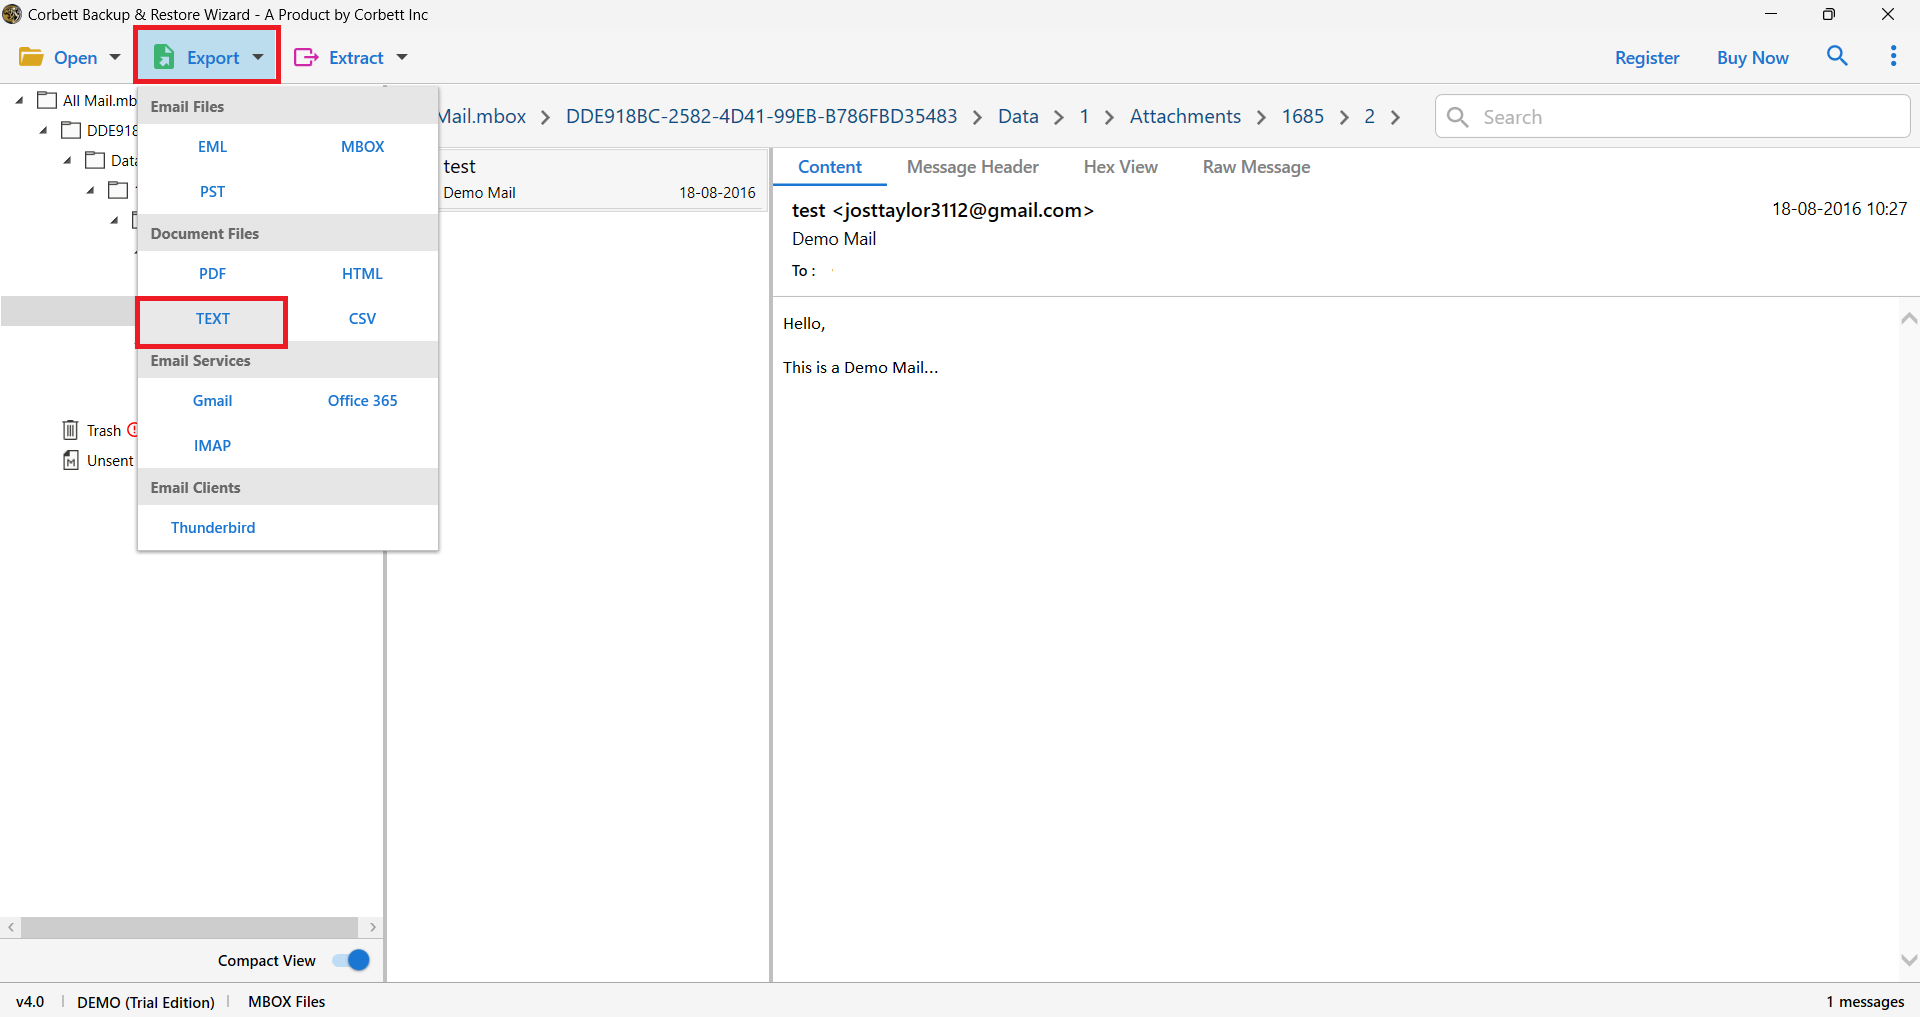Export to Thunderbird email client
The image size is (1920, 1017).
click(x=212, y=527)
